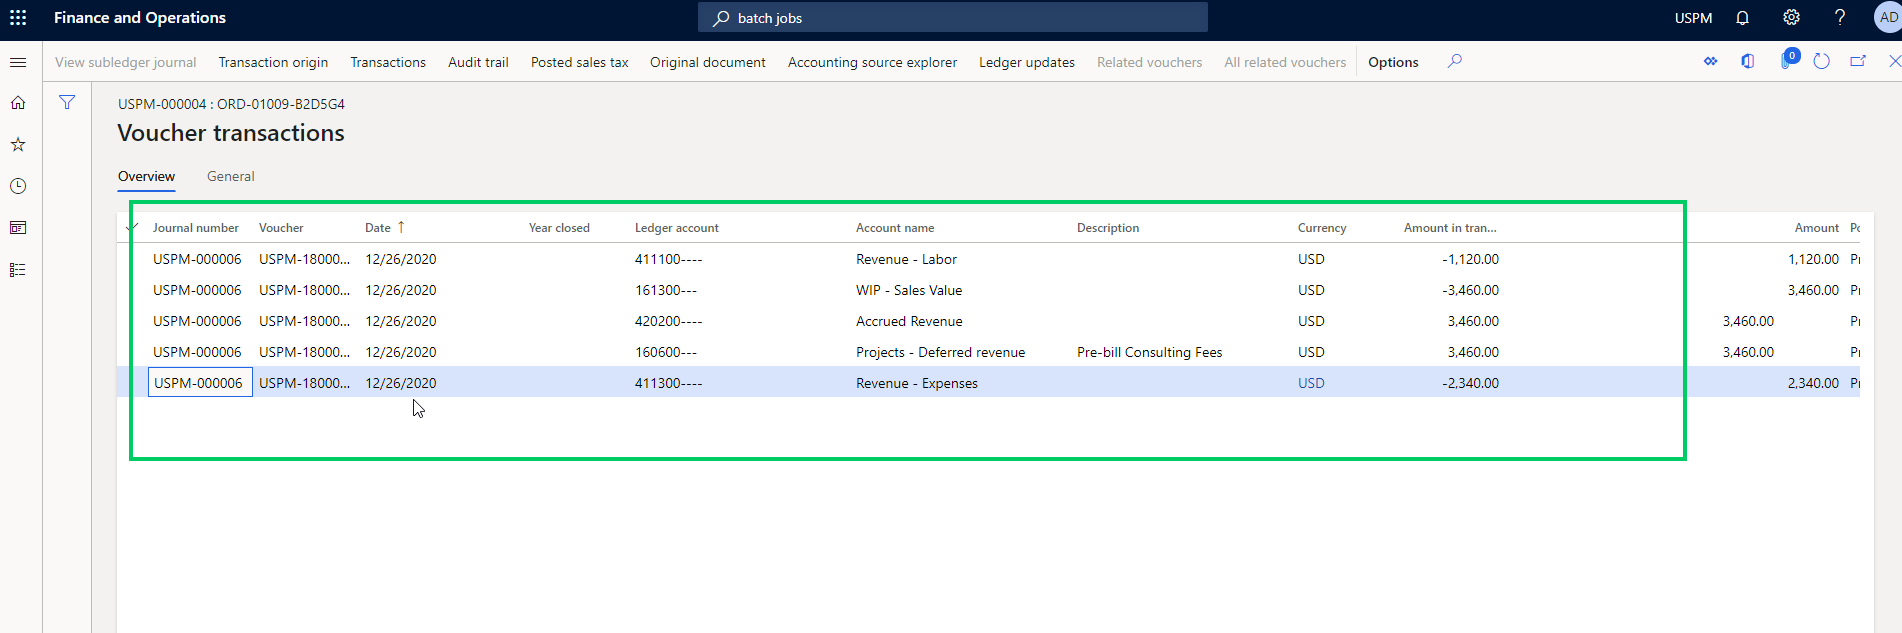Sort by the Date column header
The image size is (1902, 633).
(x=378, y=228)
